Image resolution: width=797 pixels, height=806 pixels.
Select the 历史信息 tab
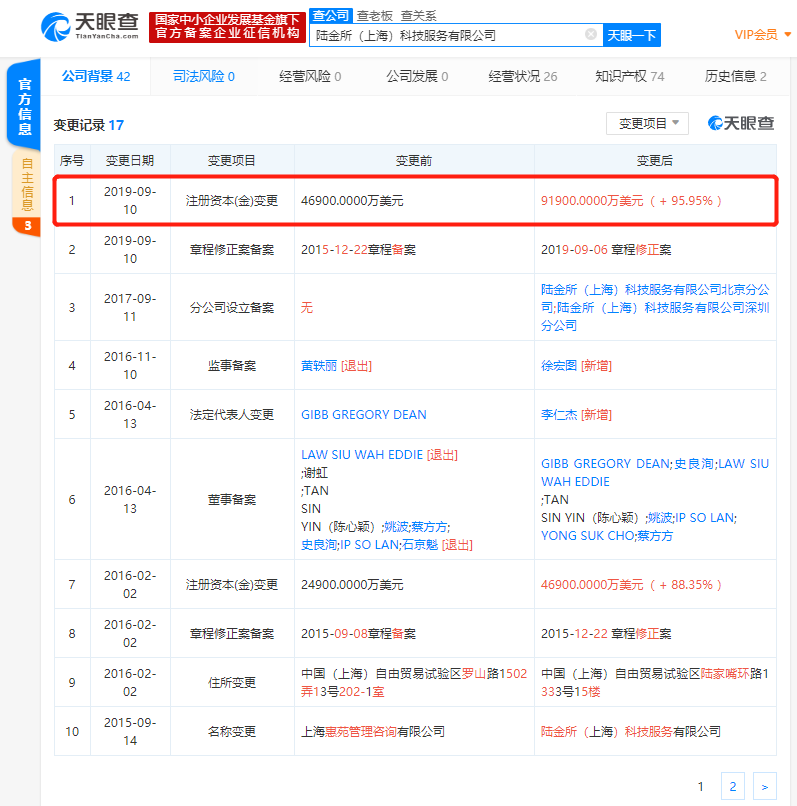(735, 76)
